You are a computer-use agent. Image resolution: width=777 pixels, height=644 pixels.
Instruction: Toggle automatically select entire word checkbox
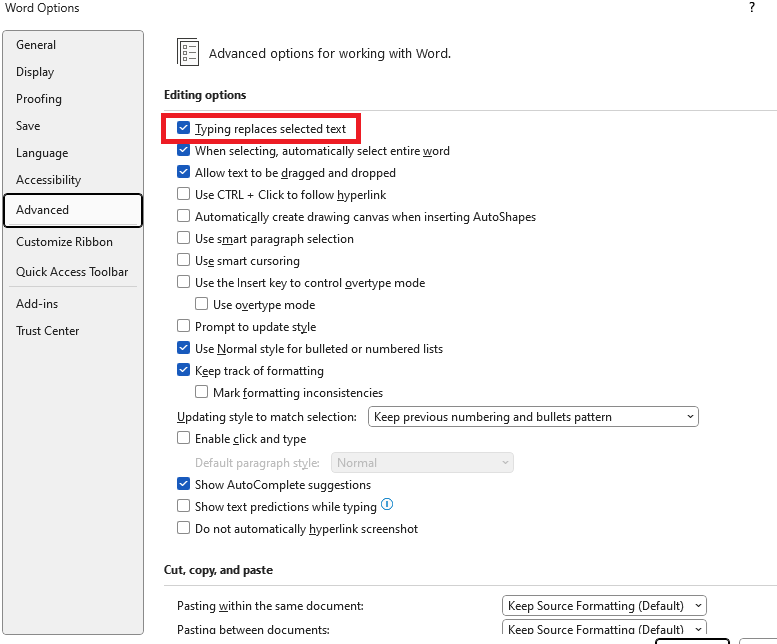pos(183,150)
